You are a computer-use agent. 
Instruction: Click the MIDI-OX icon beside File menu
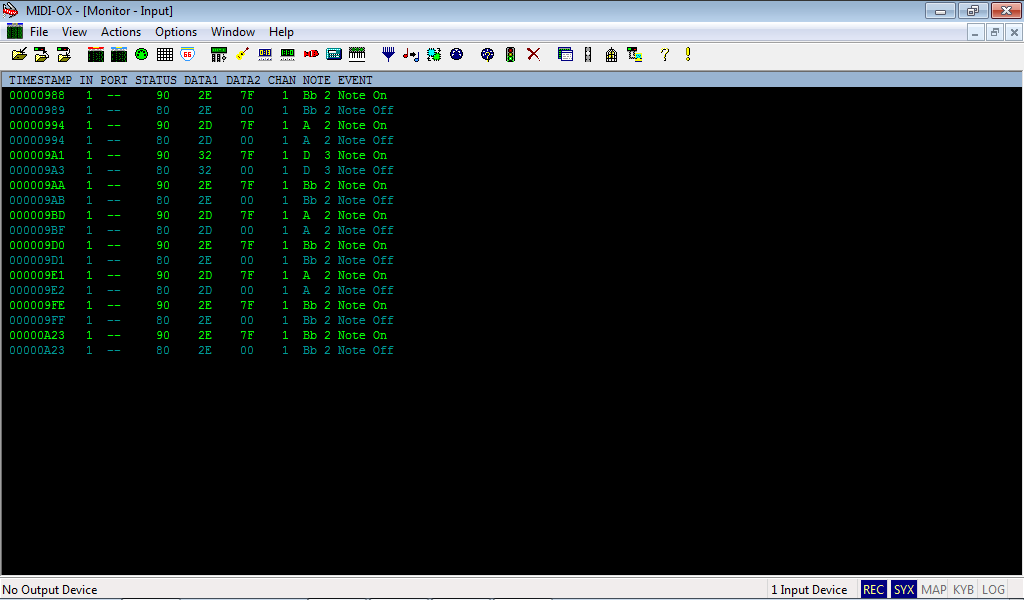coord(14,31)
